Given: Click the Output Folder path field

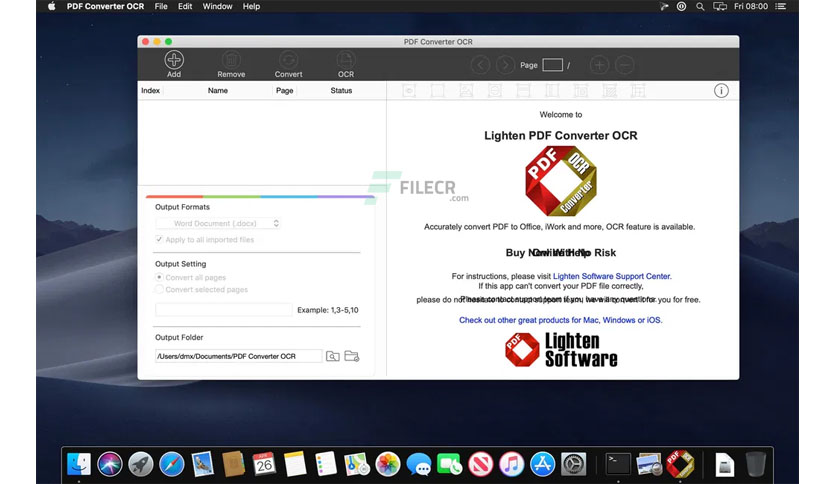Looking at the screenshot, I should pos(238,356).
